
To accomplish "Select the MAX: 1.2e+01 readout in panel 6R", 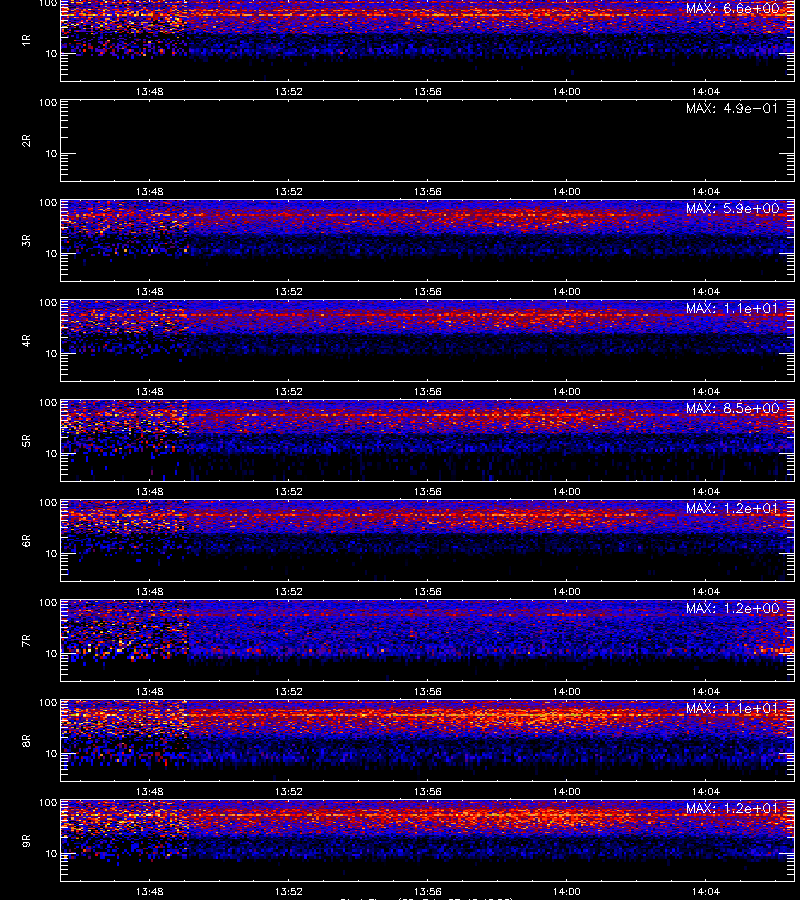I will [732, 508].
